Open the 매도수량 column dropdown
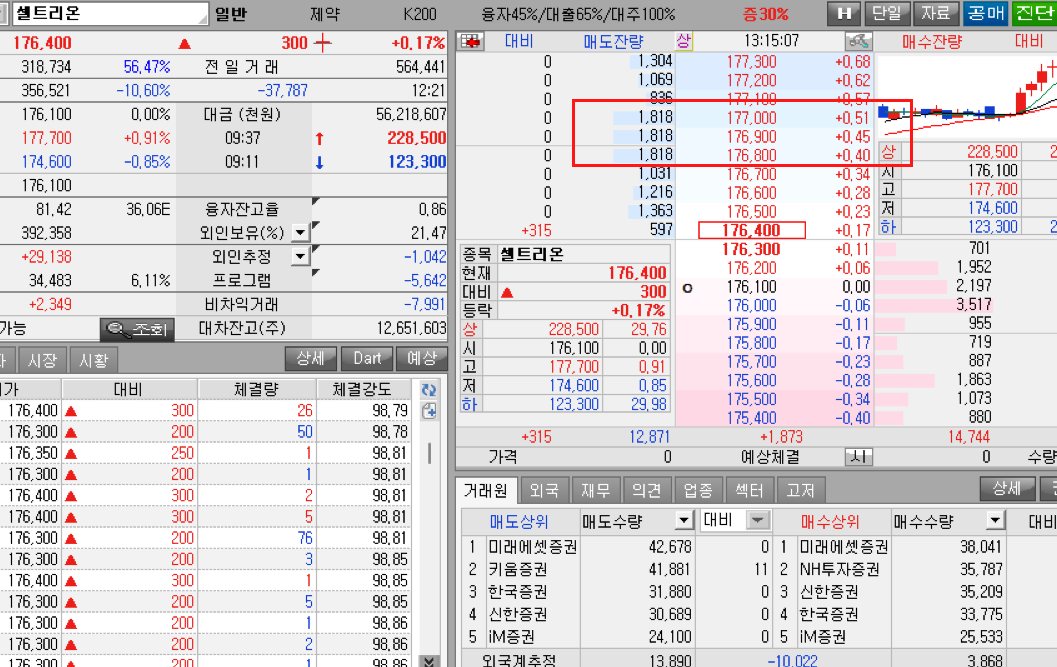The height and width of the screenshot is (667, 1057). [x=684, y=521]
